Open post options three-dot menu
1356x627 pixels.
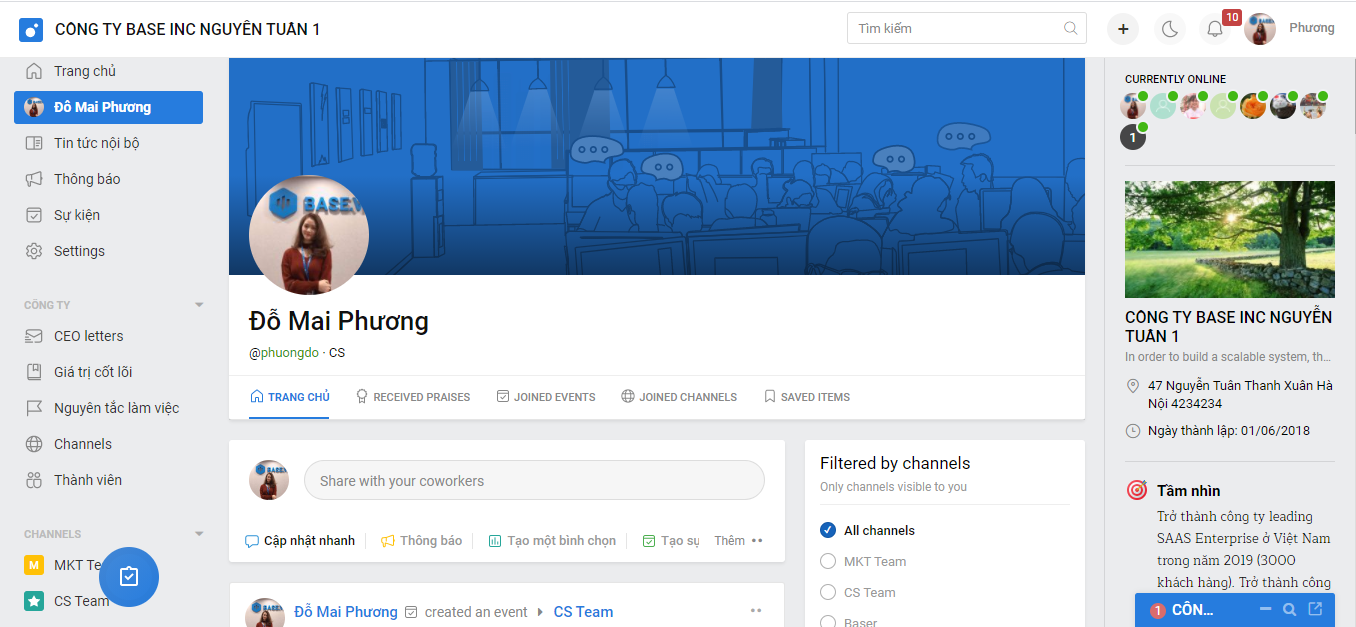pos(756,611)
